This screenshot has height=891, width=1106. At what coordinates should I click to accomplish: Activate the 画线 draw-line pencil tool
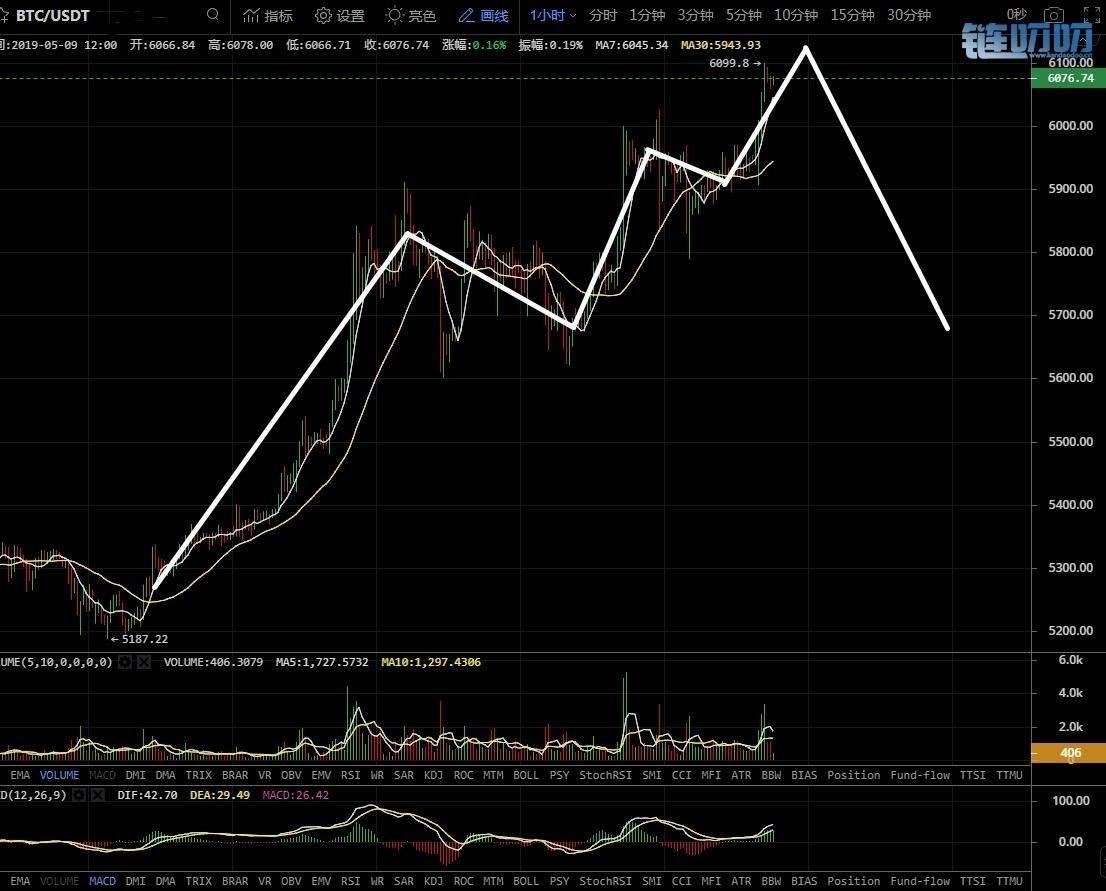point(466,15)
